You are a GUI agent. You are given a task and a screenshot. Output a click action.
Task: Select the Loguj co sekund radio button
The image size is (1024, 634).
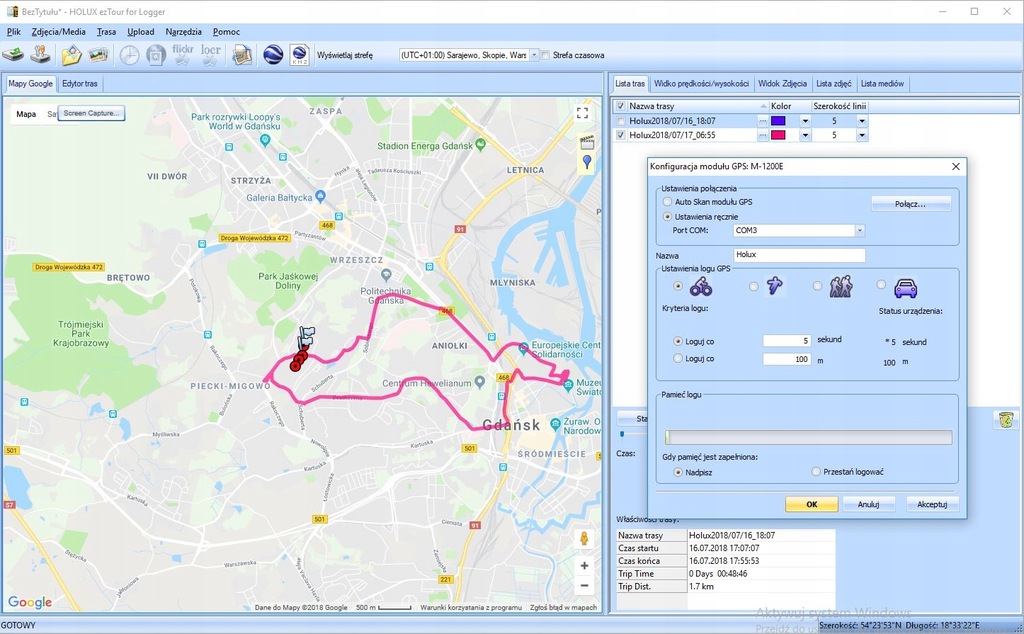pos(677,341)
